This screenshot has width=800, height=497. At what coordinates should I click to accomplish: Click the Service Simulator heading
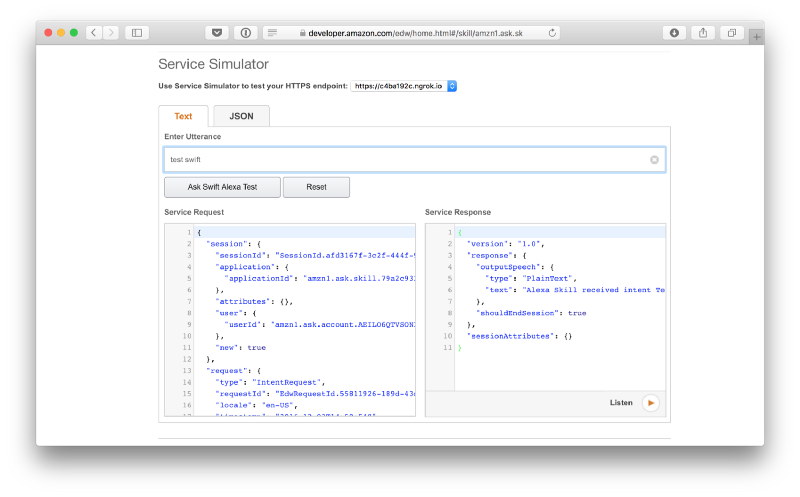[x=213, y=64]
